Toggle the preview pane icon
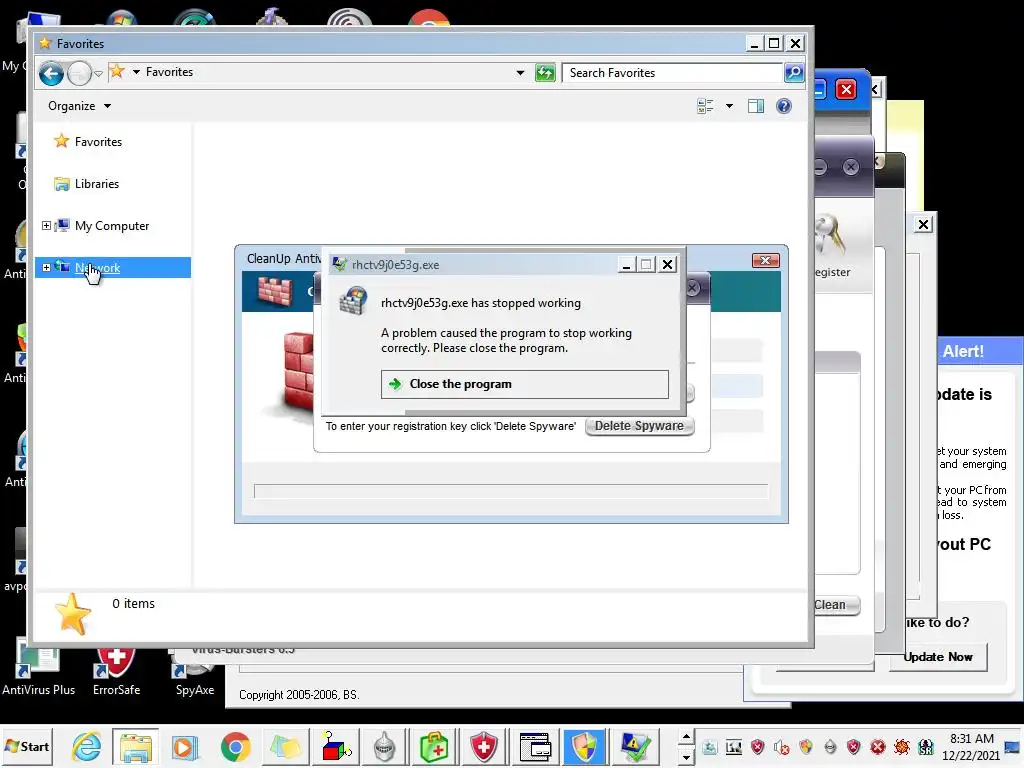The image size is (1024, 768). click(756, 106)
